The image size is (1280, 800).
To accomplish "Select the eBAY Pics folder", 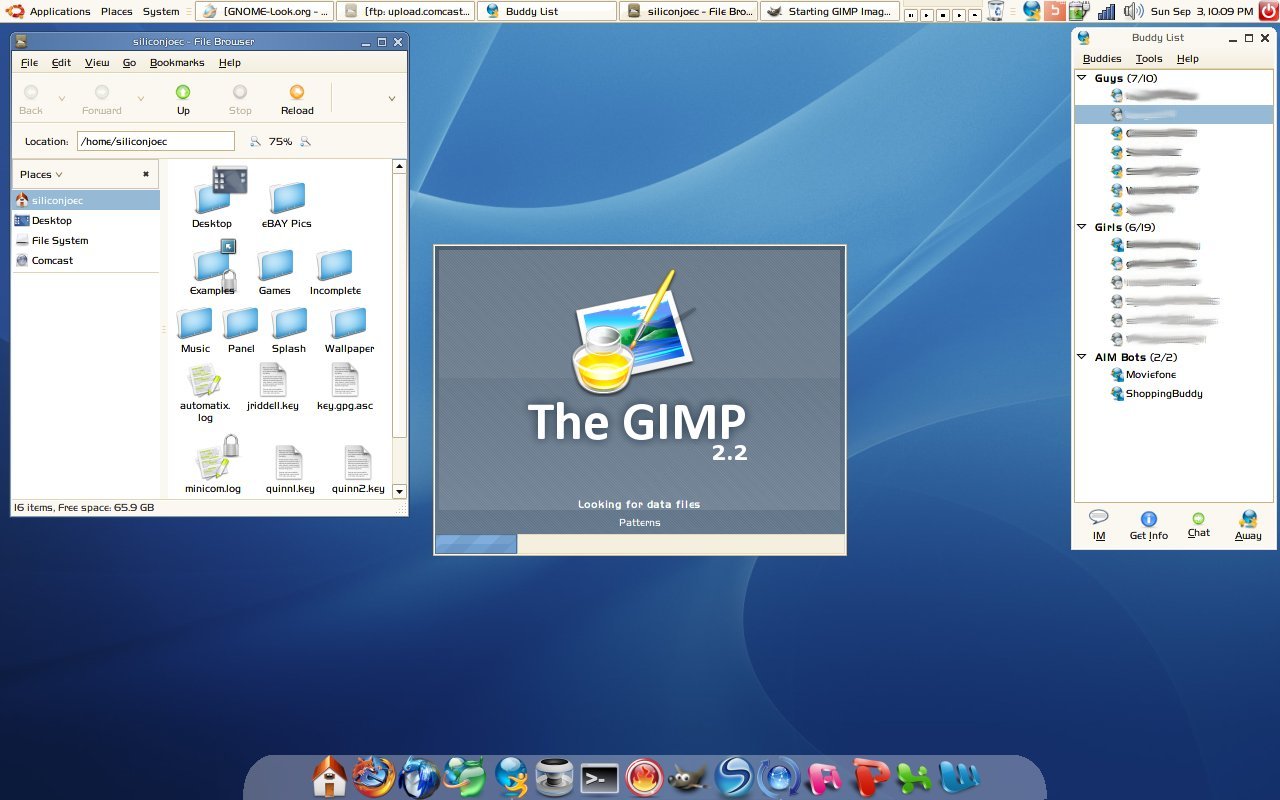I will (x=287, y=204).
